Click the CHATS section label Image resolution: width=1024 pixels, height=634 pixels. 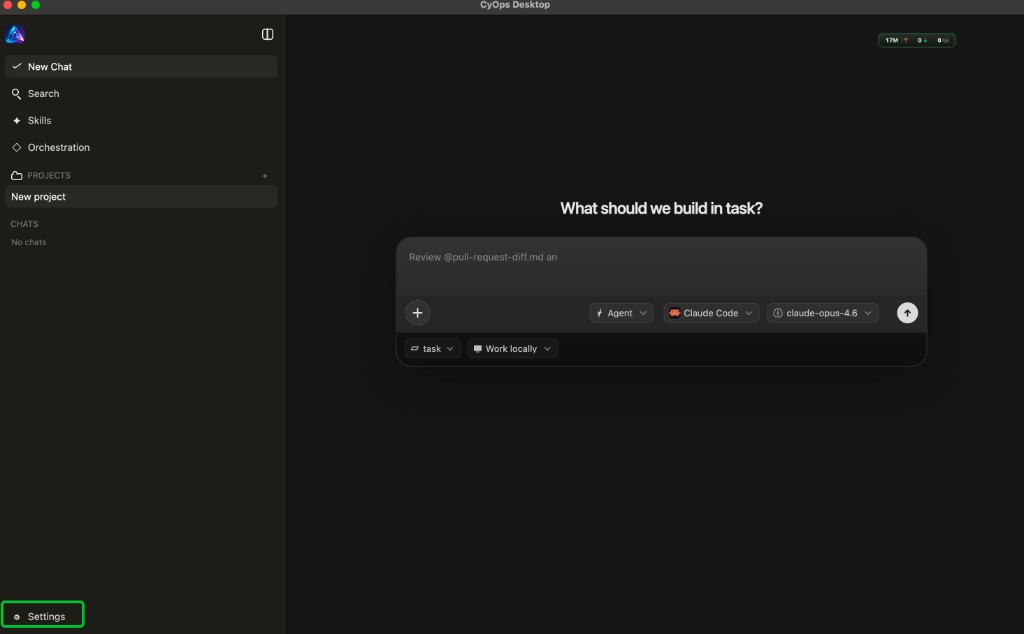coord(24,224)
